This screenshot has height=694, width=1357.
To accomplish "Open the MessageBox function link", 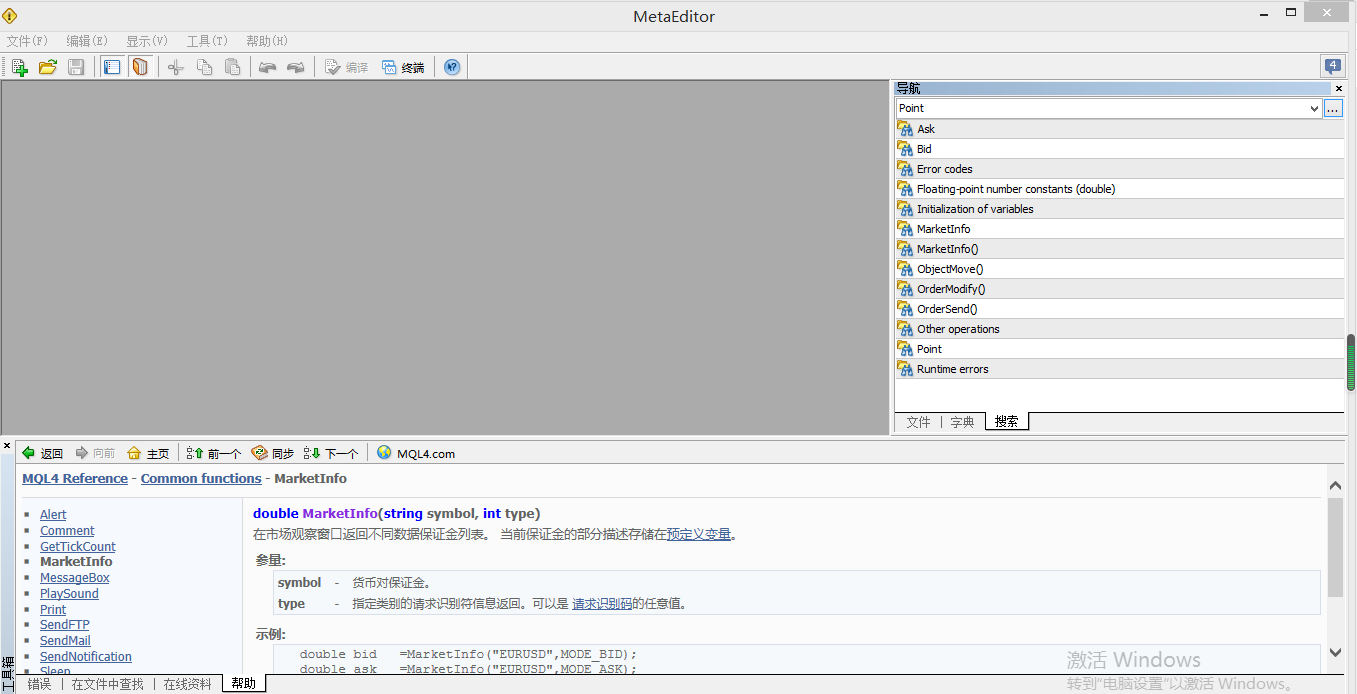I will pyautogui.click(x=75, y=578).
